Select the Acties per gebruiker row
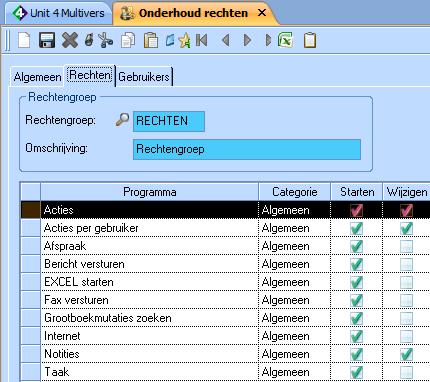The height and width of the screenshot is (382, 430). coord(225,228)
